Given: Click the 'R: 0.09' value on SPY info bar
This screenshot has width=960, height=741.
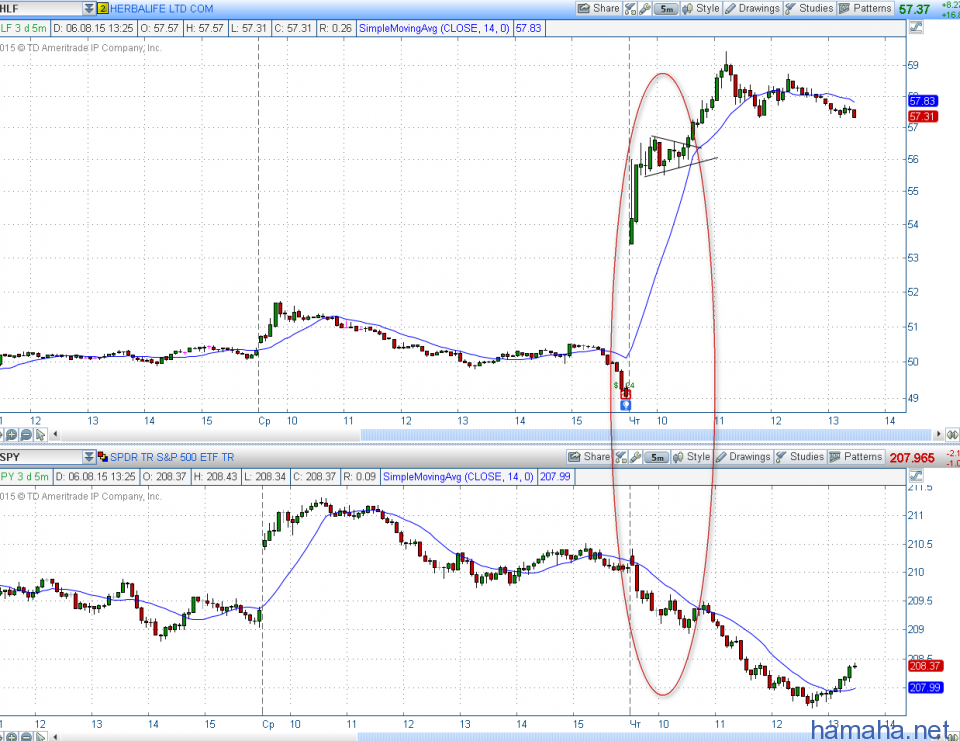Looking at the screenshot, I should tap(359, 476).
